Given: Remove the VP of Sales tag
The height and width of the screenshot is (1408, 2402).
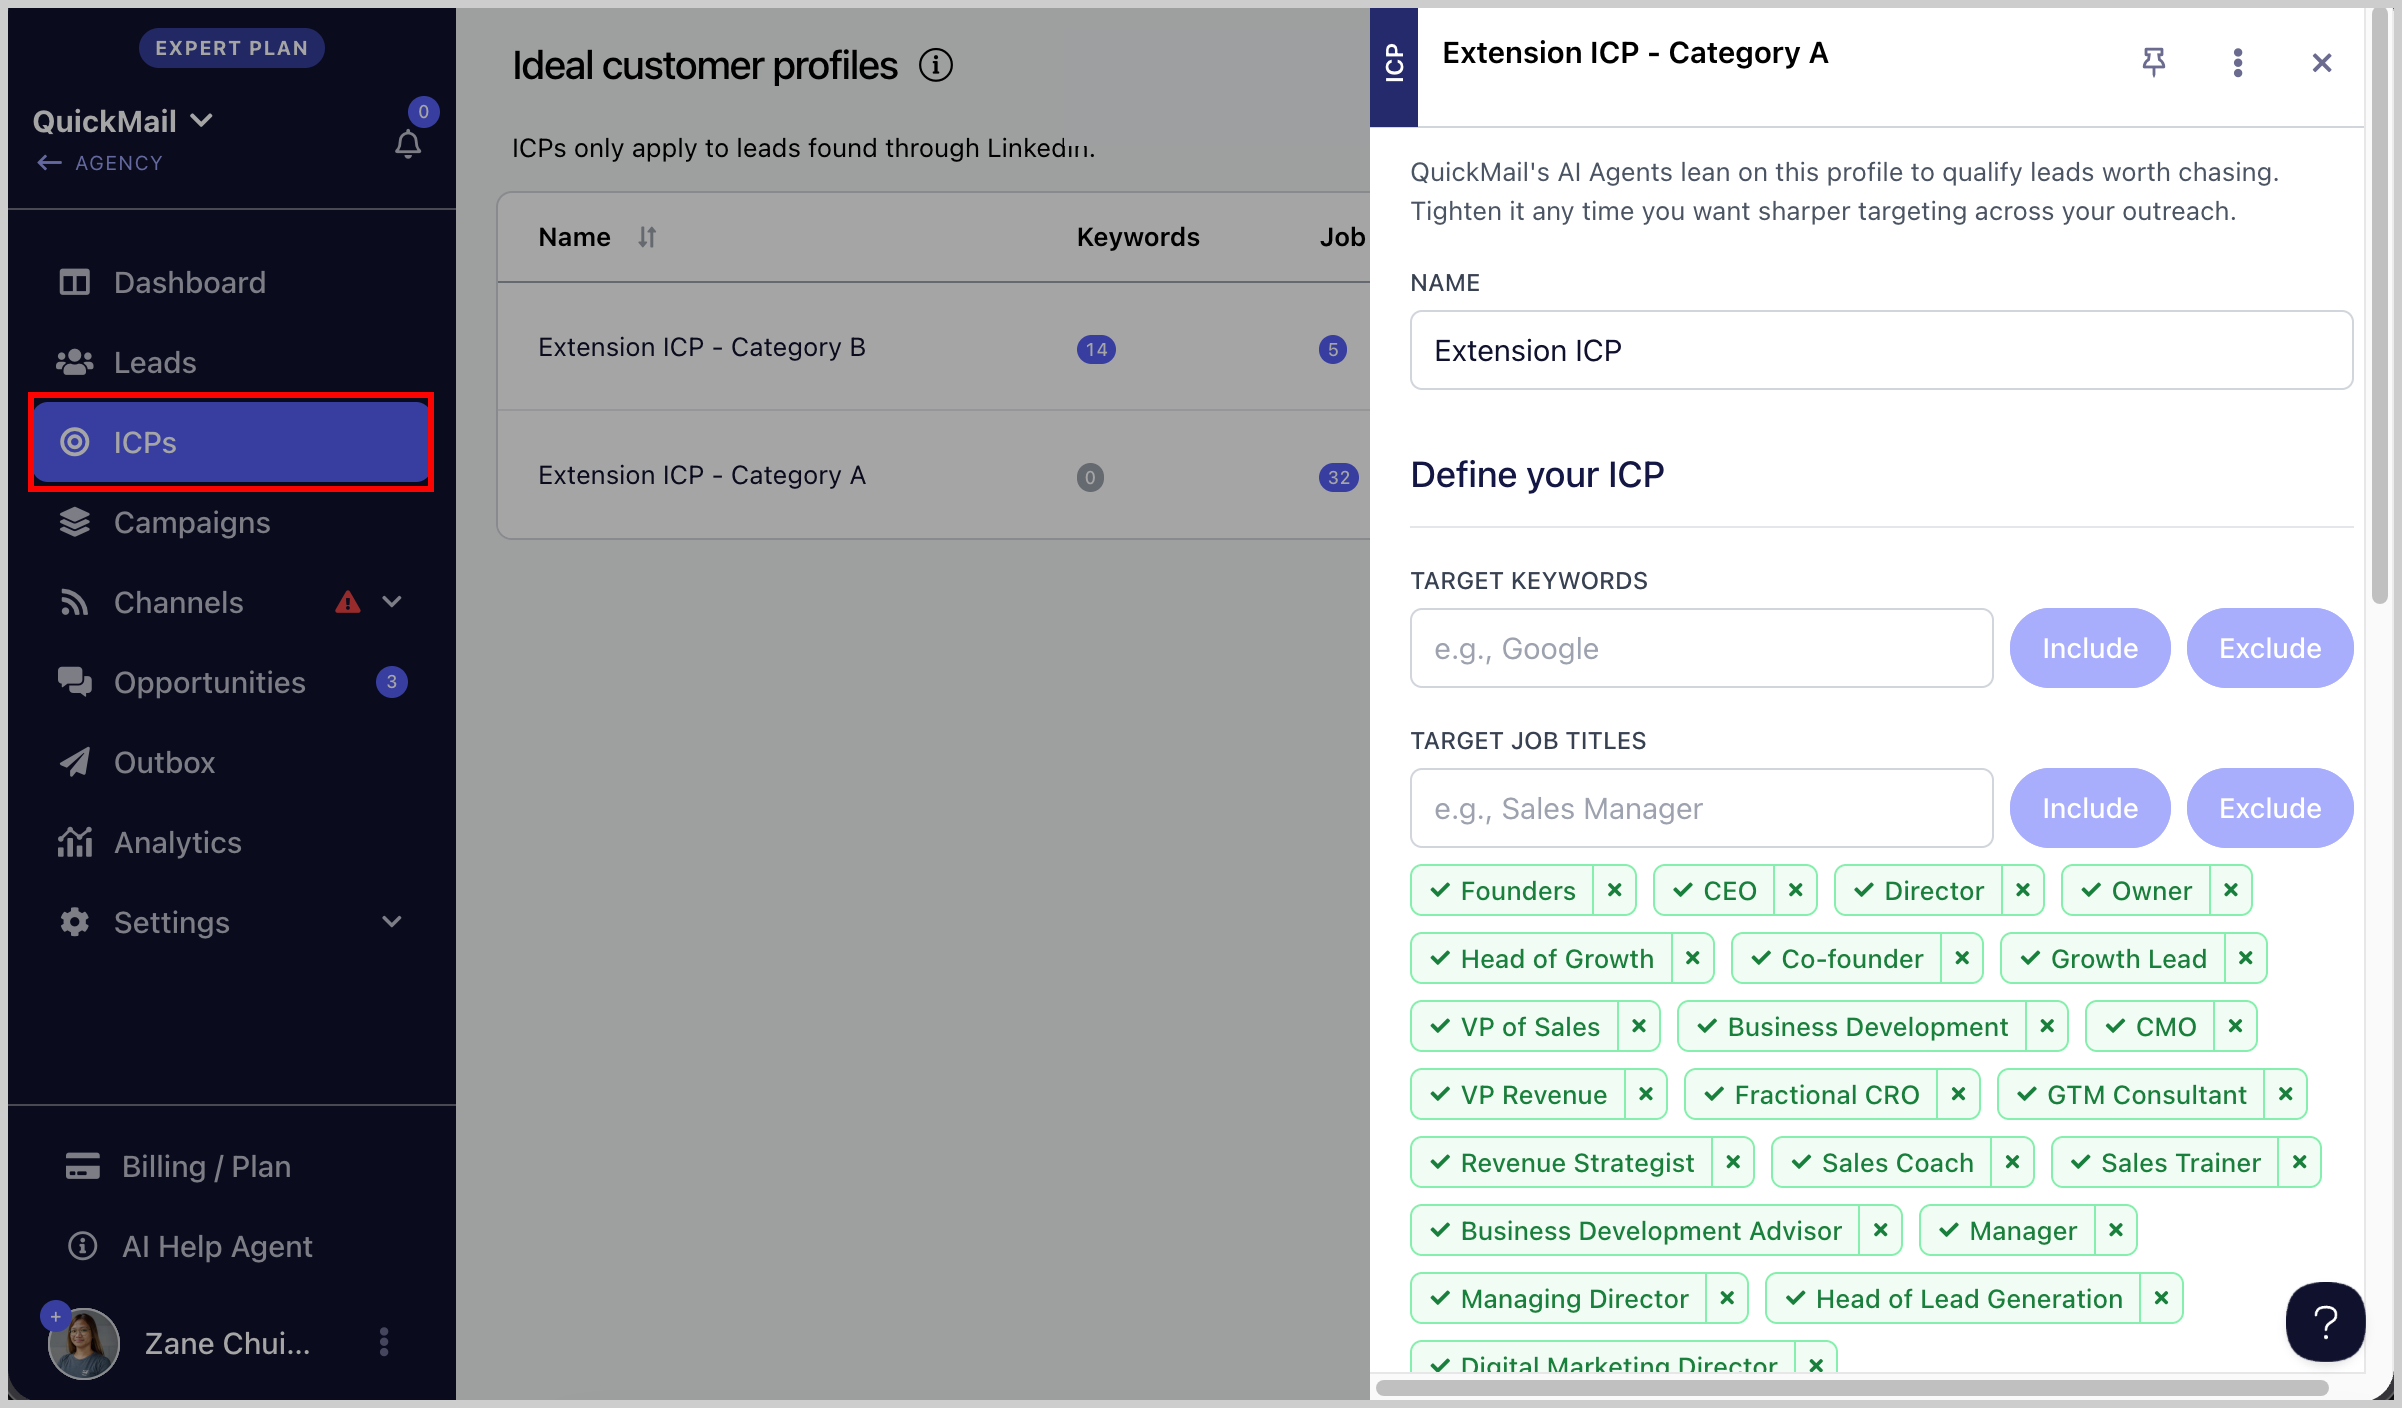Looking at the screenshot, I should (x=1639, y=1026).
